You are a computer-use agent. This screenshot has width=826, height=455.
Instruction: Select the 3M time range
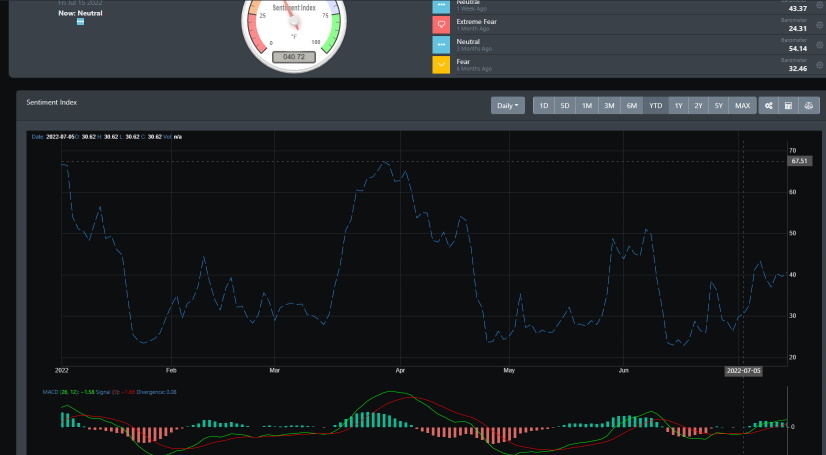click(x=609, y=105)
